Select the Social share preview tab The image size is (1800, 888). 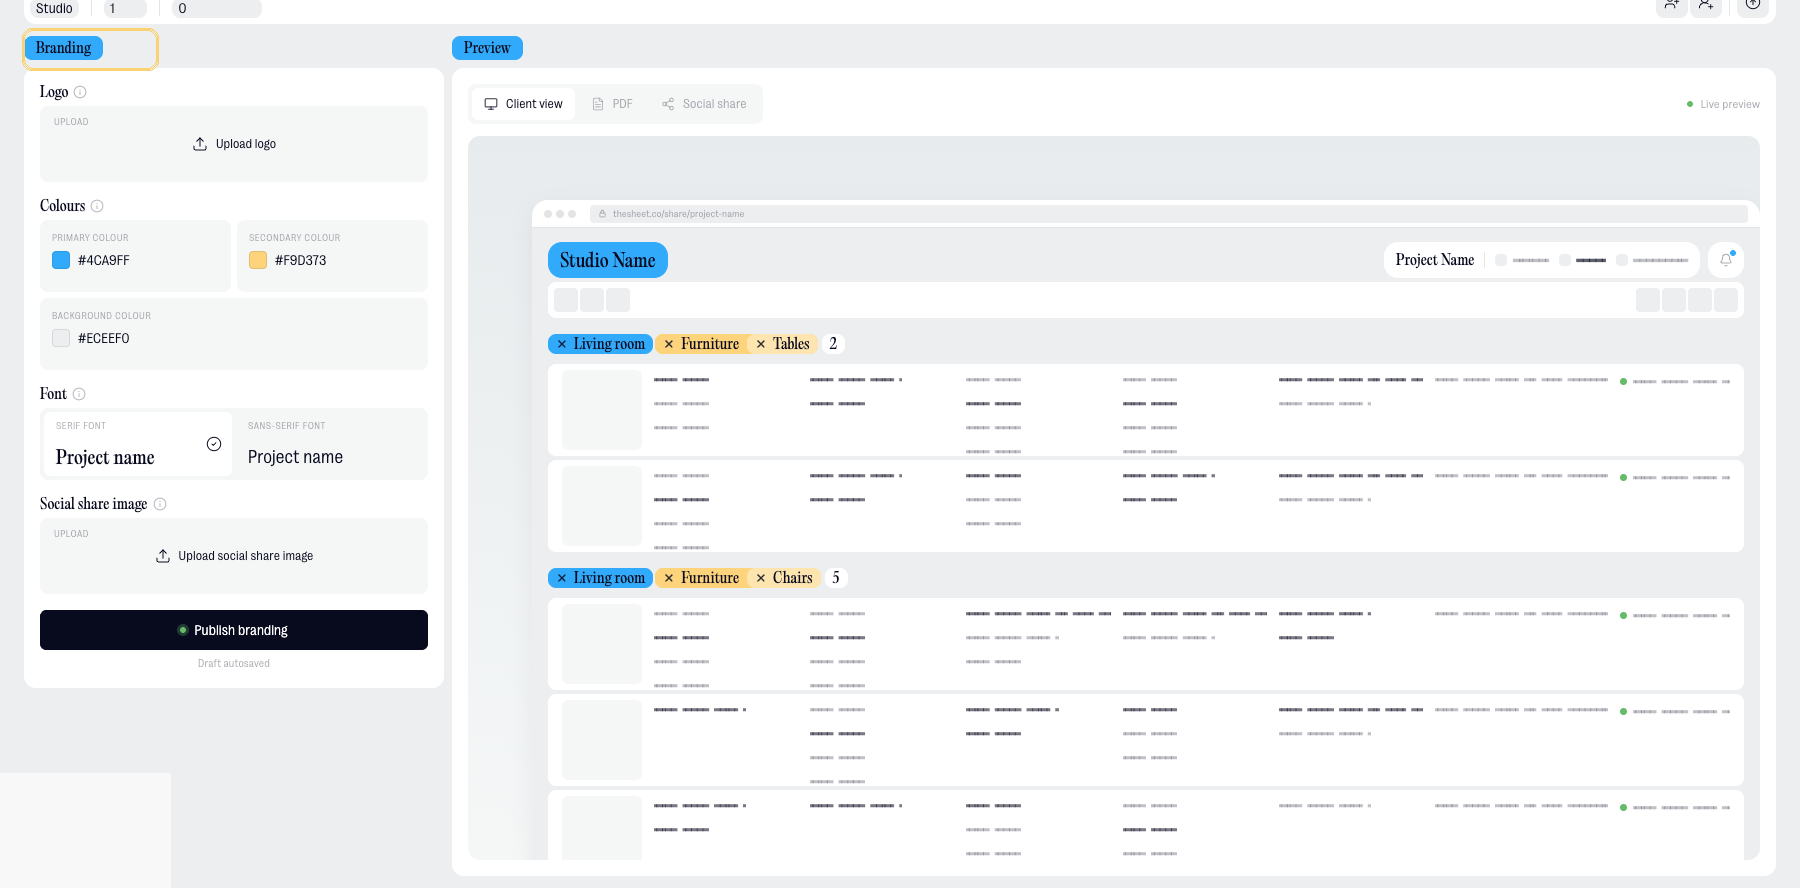(704, 104)
